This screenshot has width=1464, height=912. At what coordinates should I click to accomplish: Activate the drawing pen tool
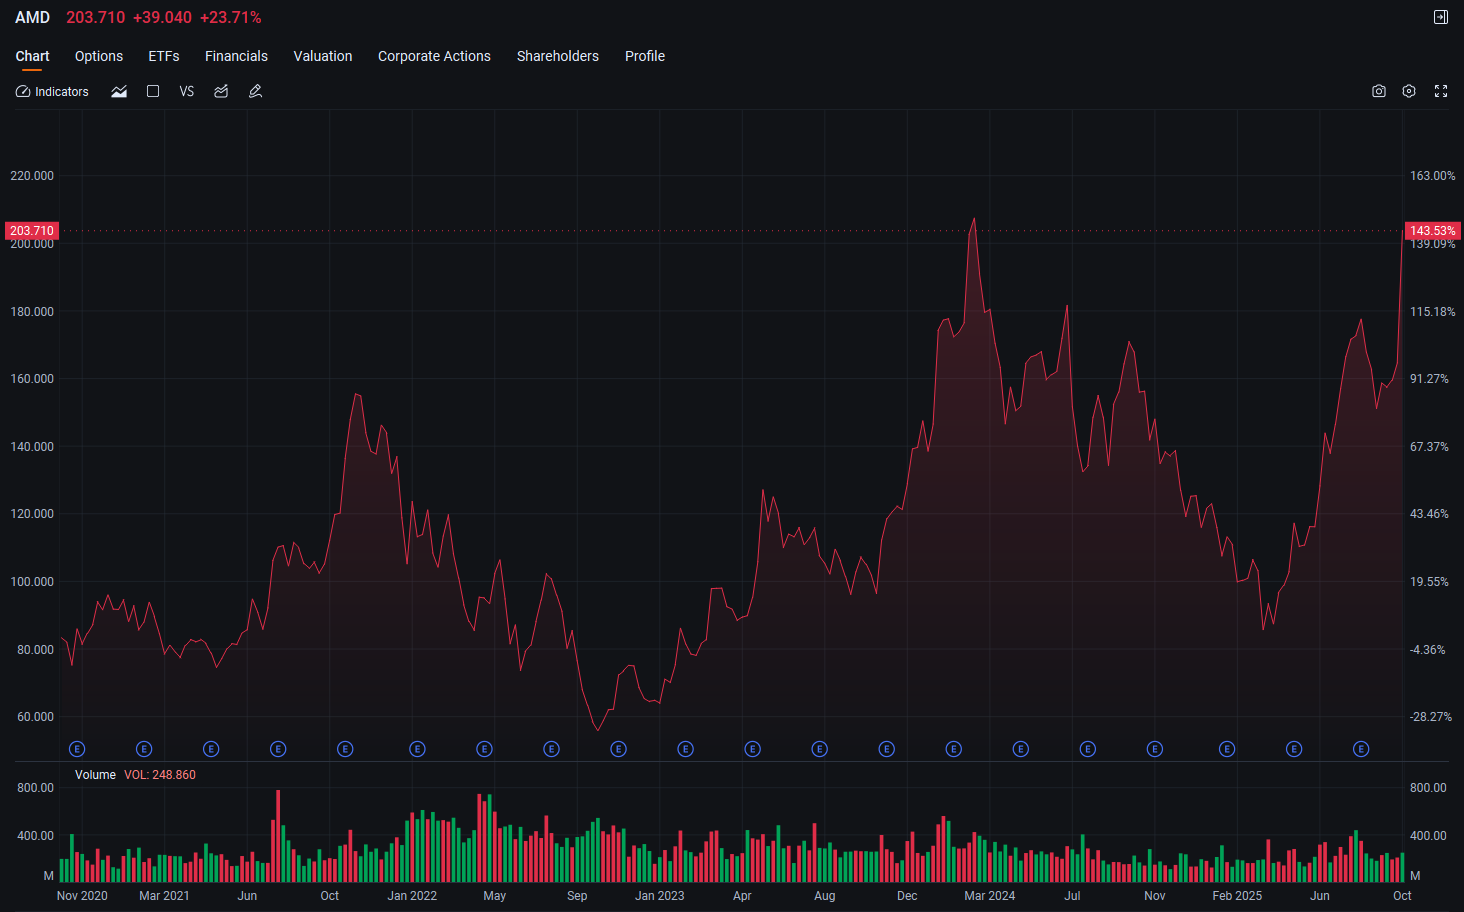click(255, 91)
